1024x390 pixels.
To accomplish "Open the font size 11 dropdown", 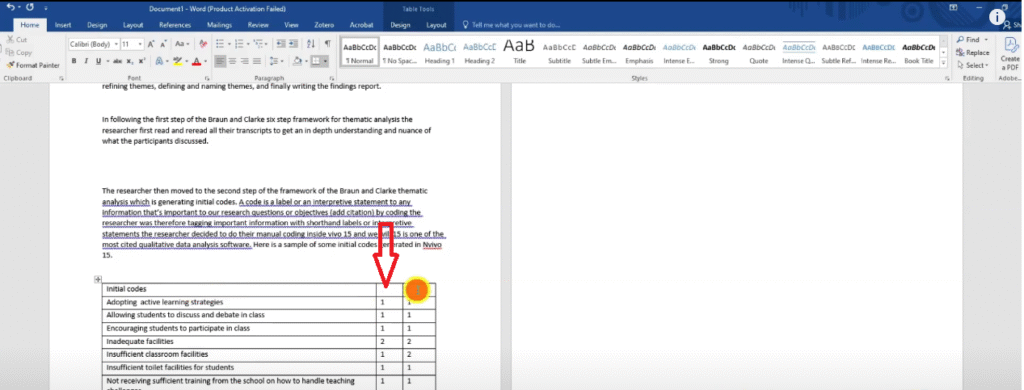I will click(141, 44).
